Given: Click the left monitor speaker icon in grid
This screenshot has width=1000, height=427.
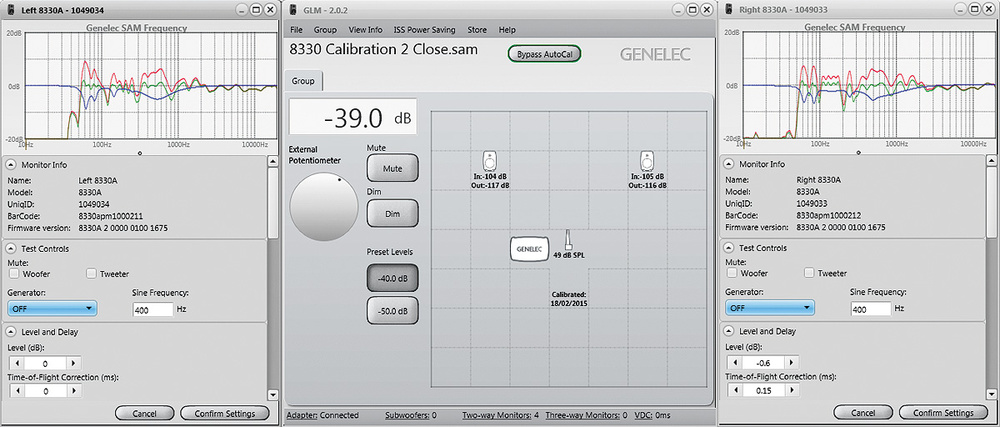Looking at the screenshot, I should (490, 160).
